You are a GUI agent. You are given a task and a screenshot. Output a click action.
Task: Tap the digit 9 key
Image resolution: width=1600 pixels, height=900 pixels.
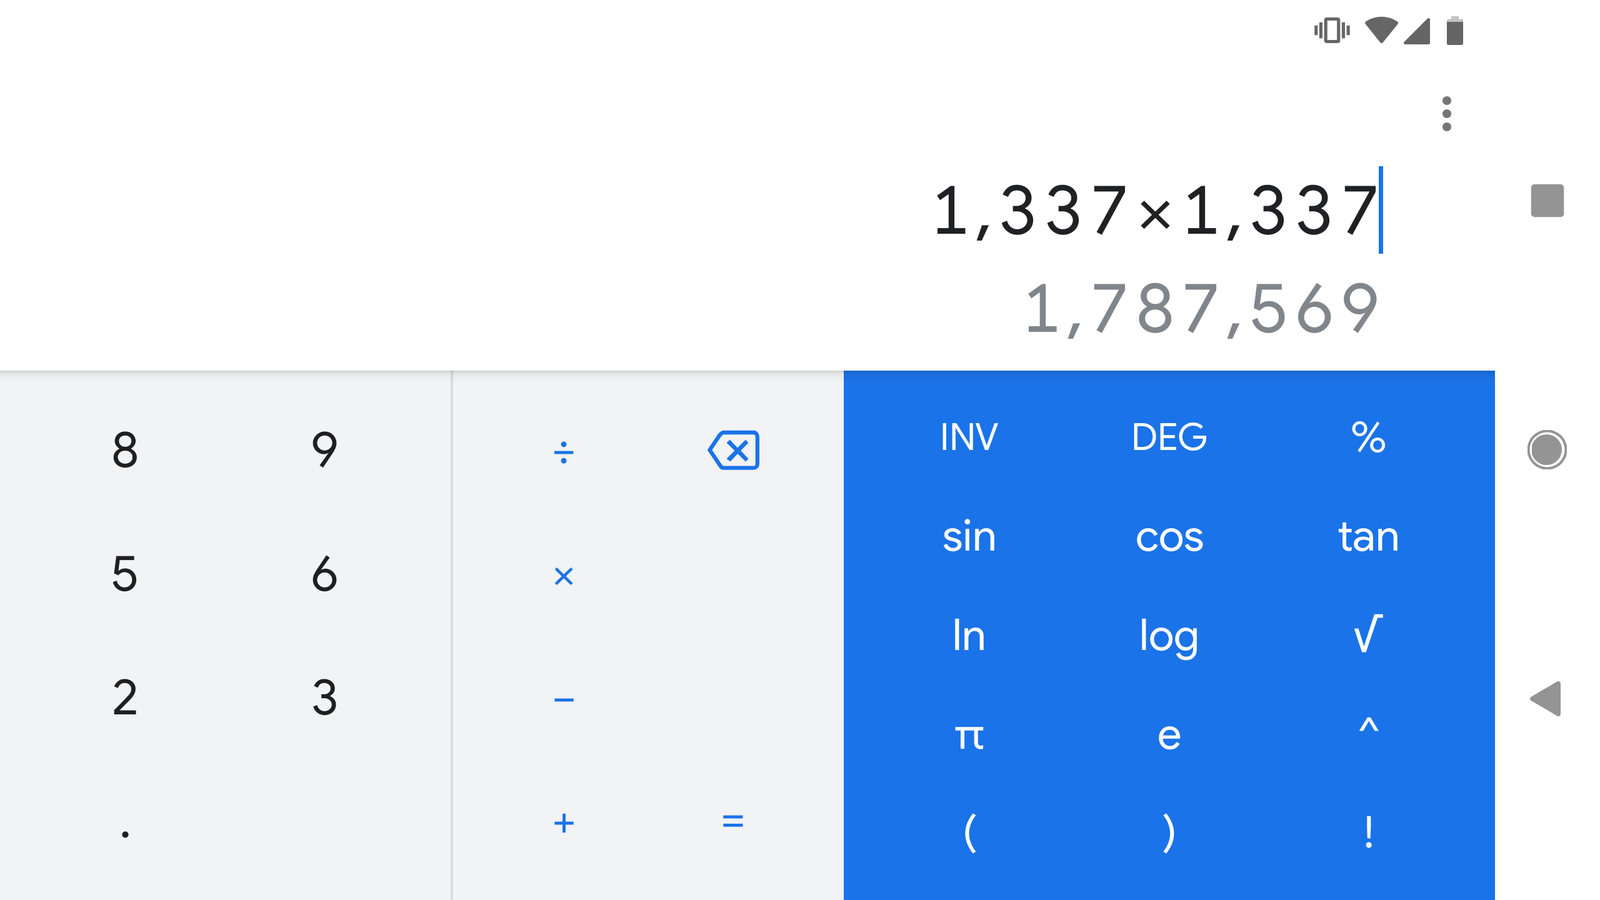324,450
